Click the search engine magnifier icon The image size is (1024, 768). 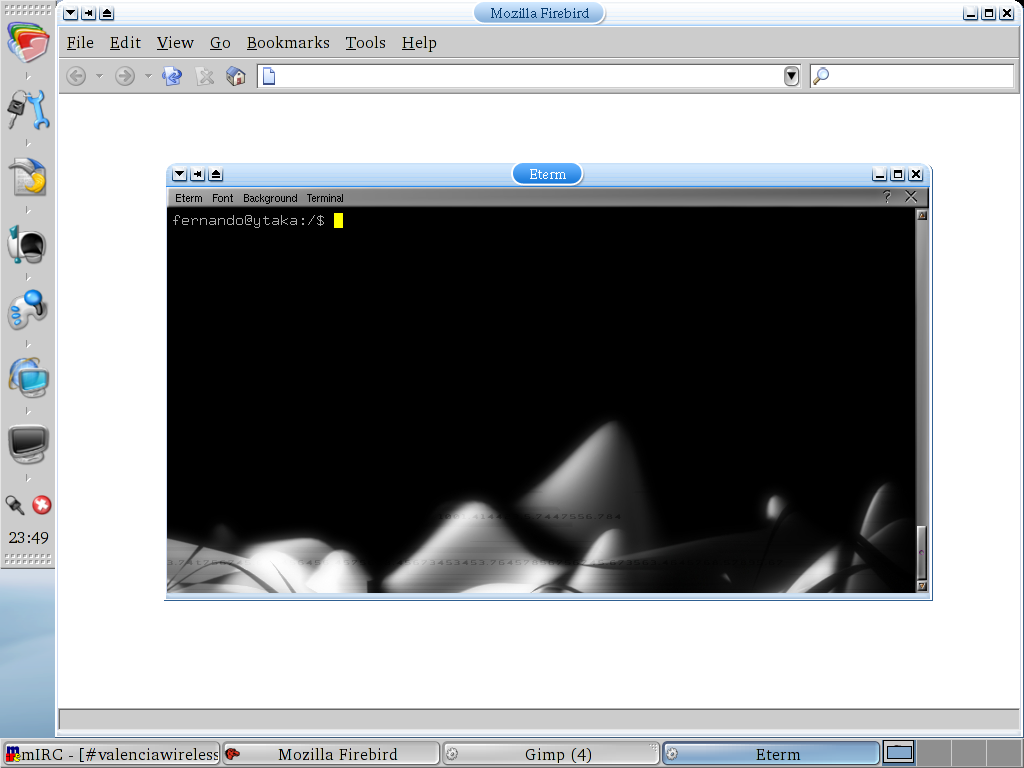[821, 76]
